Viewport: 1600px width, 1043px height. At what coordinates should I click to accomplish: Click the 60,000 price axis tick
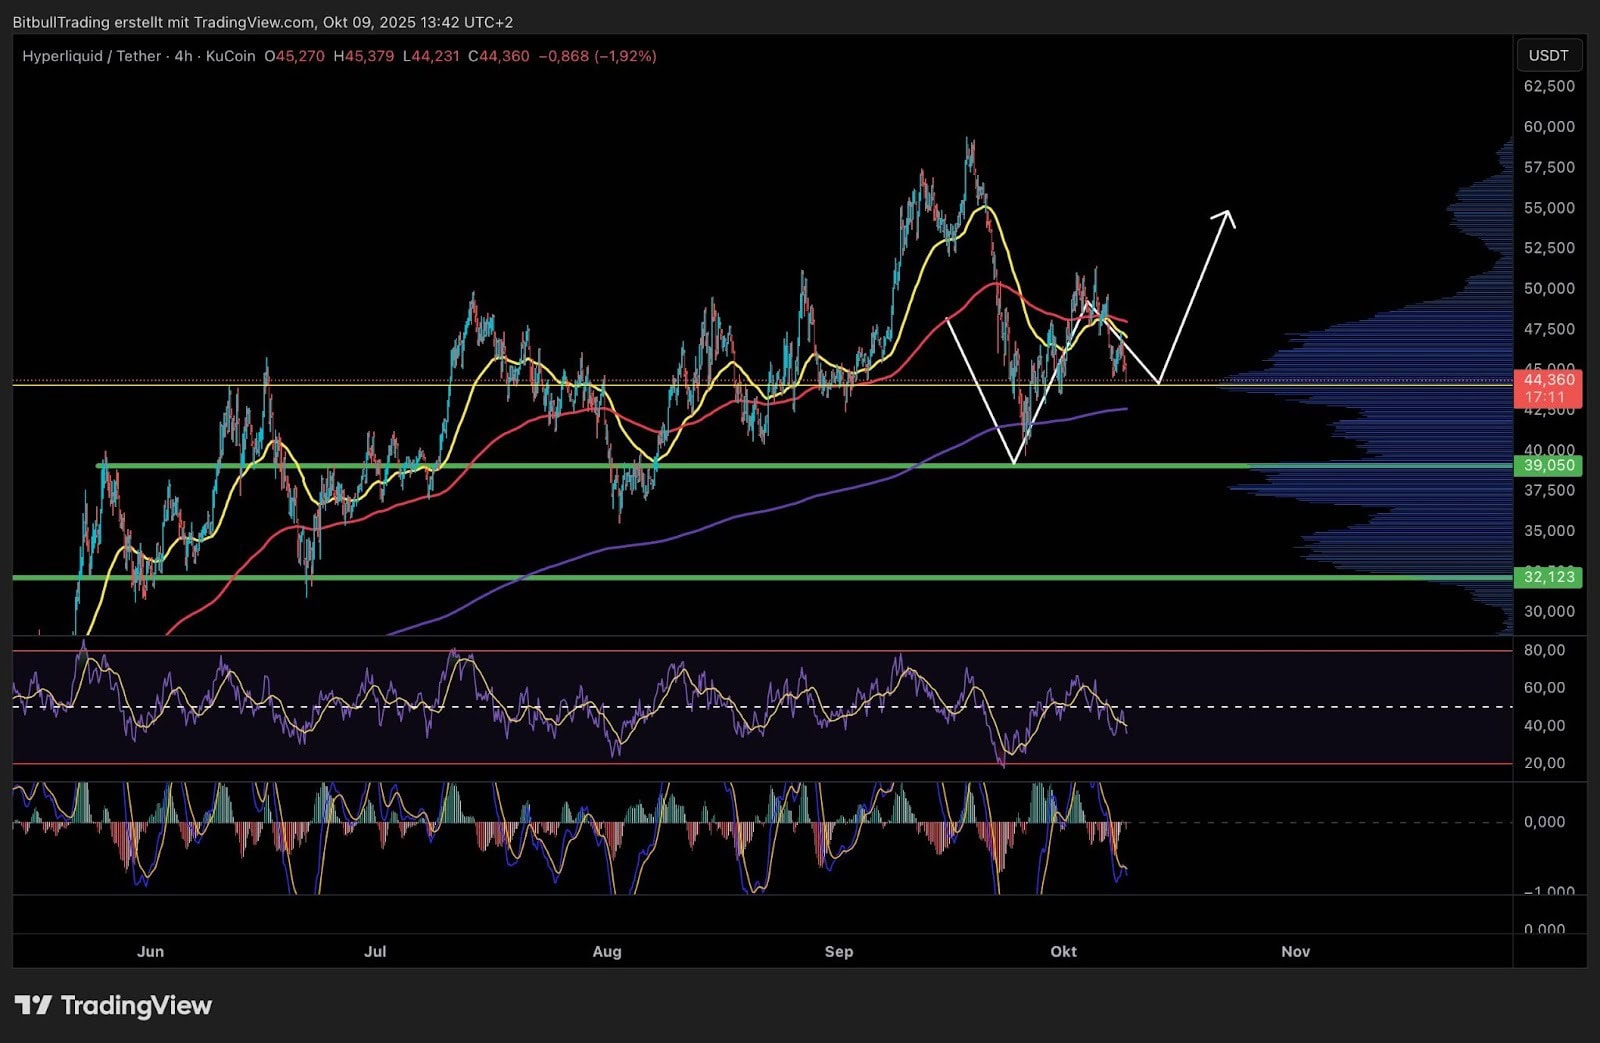pyautogui.click(x=1548, y=126)
